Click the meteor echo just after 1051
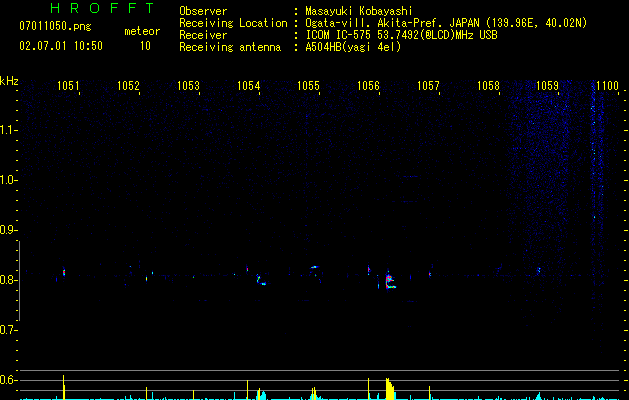This screenshot has width=629, height=400. pyautogui.click(x=64, y=272)
